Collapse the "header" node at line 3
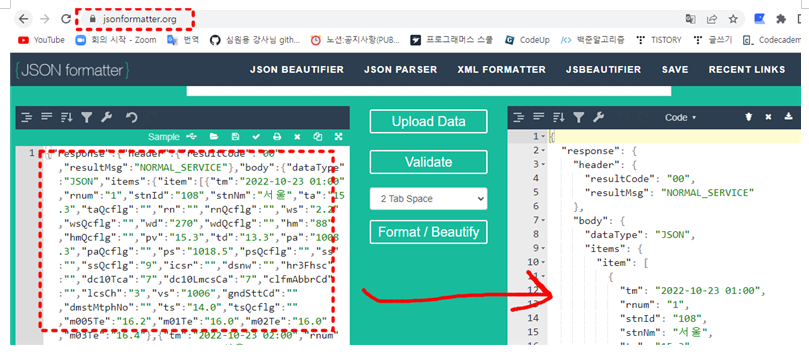This screenshot has width=809, height=364. point(543,164)
